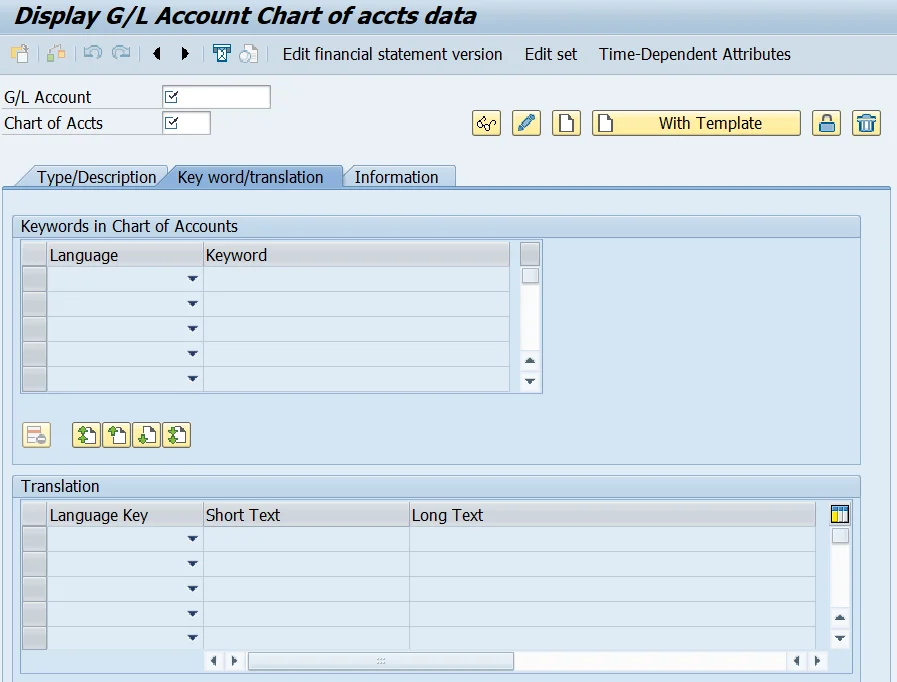The width and height of the screenshot is (897, 682).
Task: Open Language dropdown in first Keywords row
Action: (192, 279)
